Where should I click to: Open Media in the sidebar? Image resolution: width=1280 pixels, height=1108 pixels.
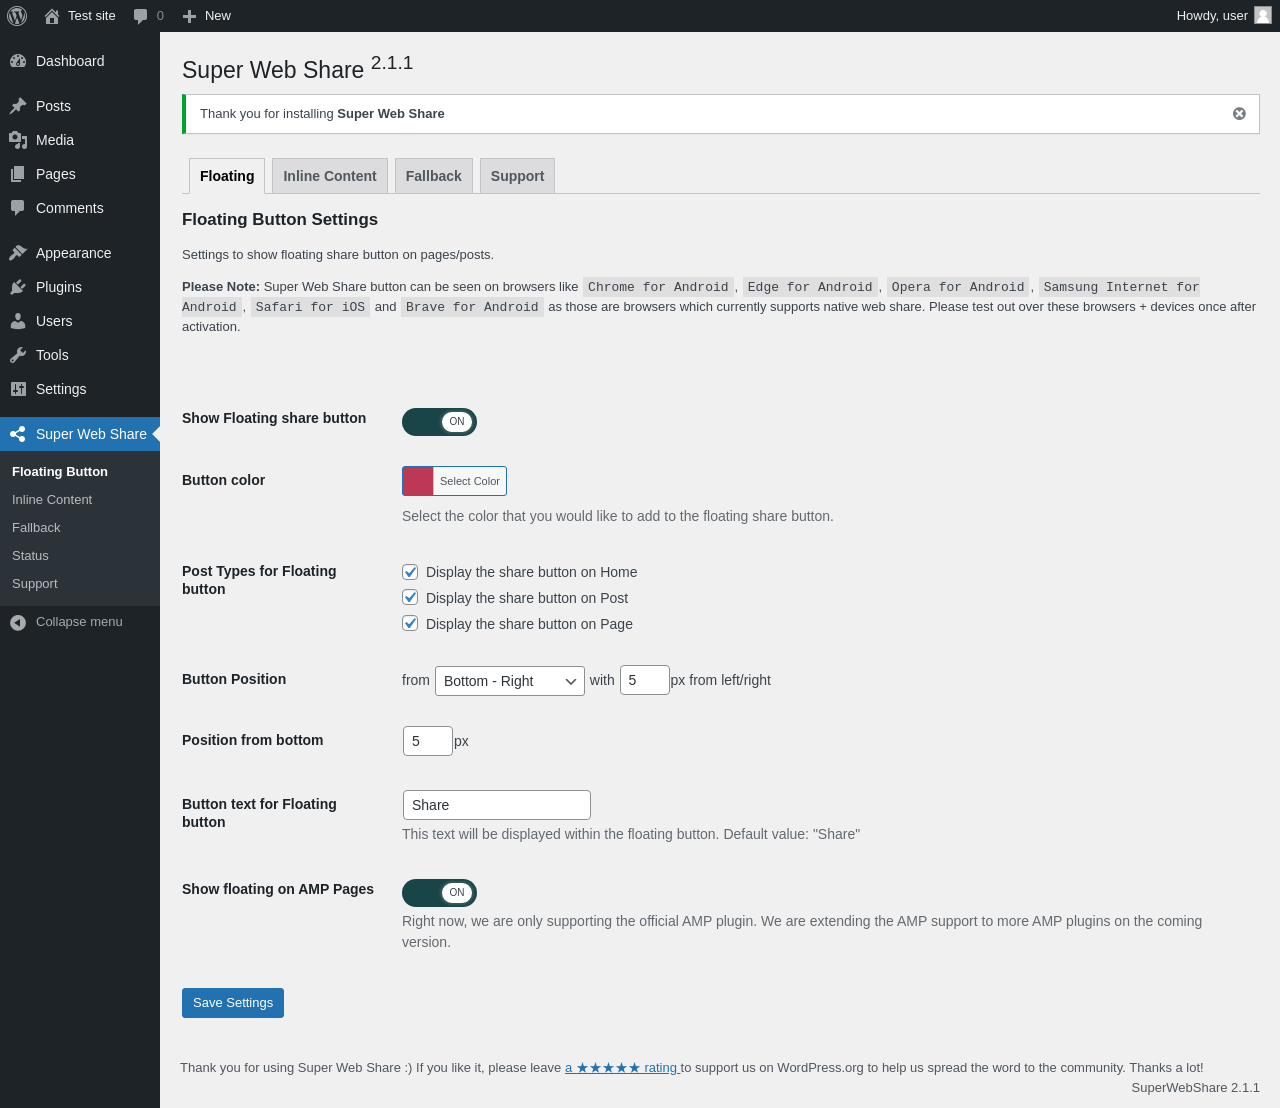[x=80, y=140]
